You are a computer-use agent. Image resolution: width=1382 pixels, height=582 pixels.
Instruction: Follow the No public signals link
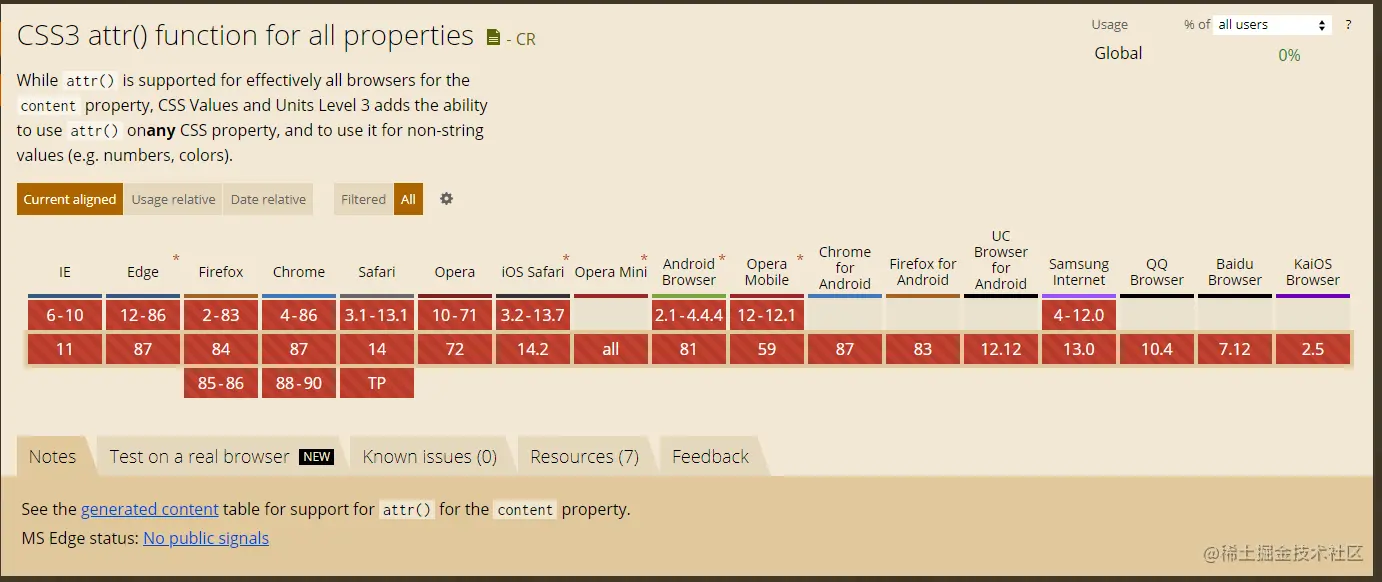click(x=206, y=538)
